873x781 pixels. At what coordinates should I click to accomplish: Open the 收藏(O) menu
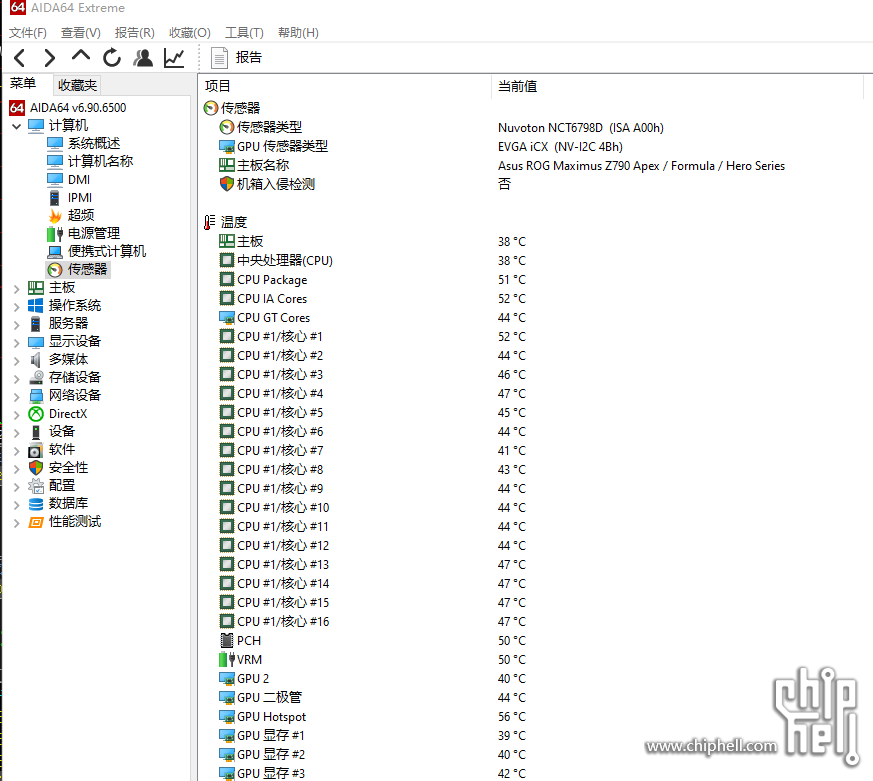(190, 33)
